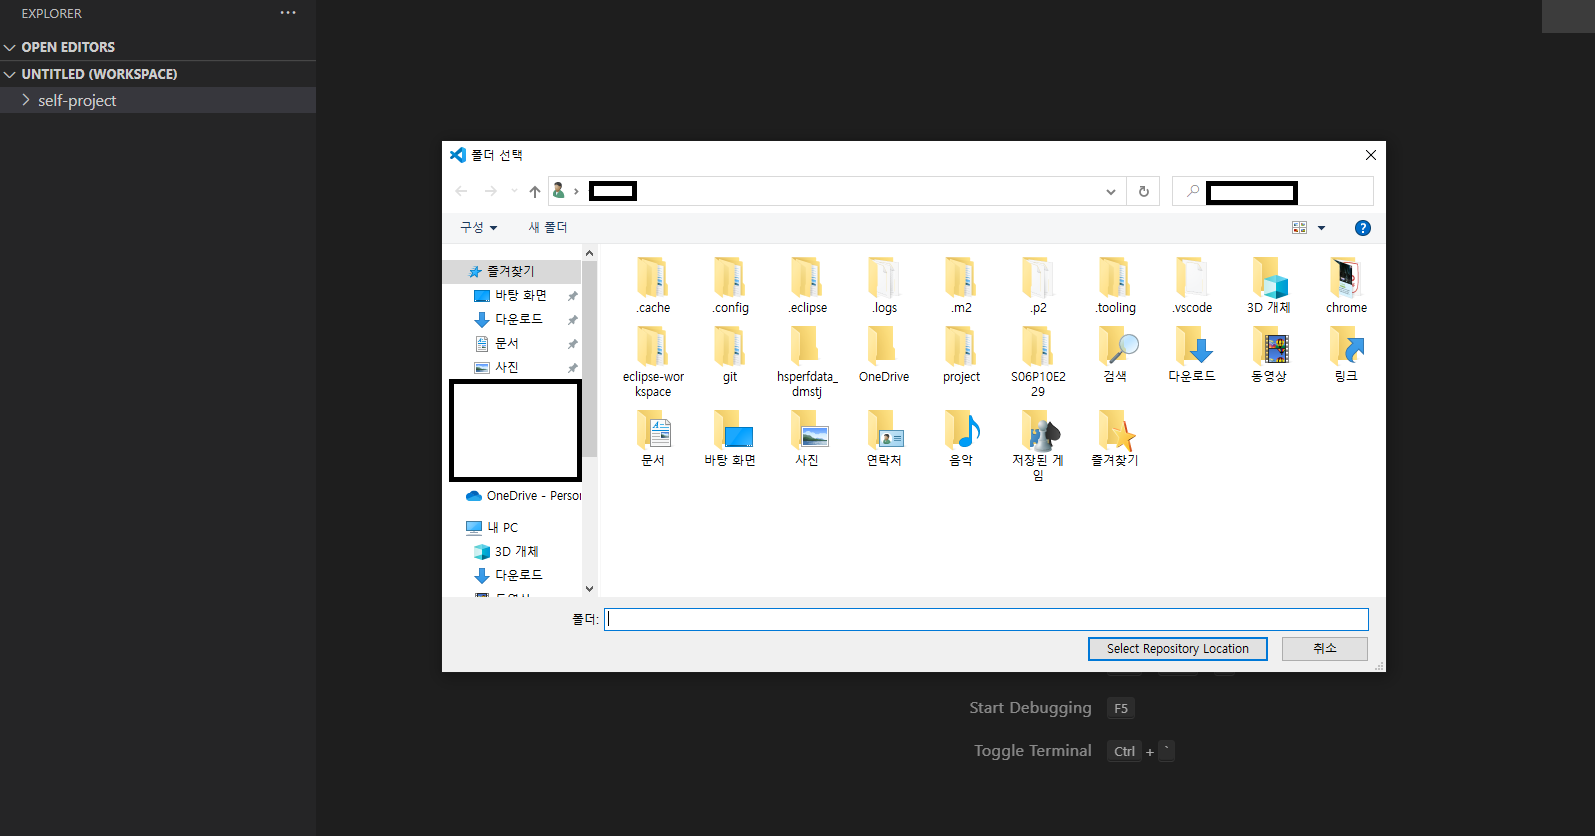Screen dimensions: 1595x836
Task: Select the 저장된 게임 saved games folder
Action: [x=1038, y=445]
